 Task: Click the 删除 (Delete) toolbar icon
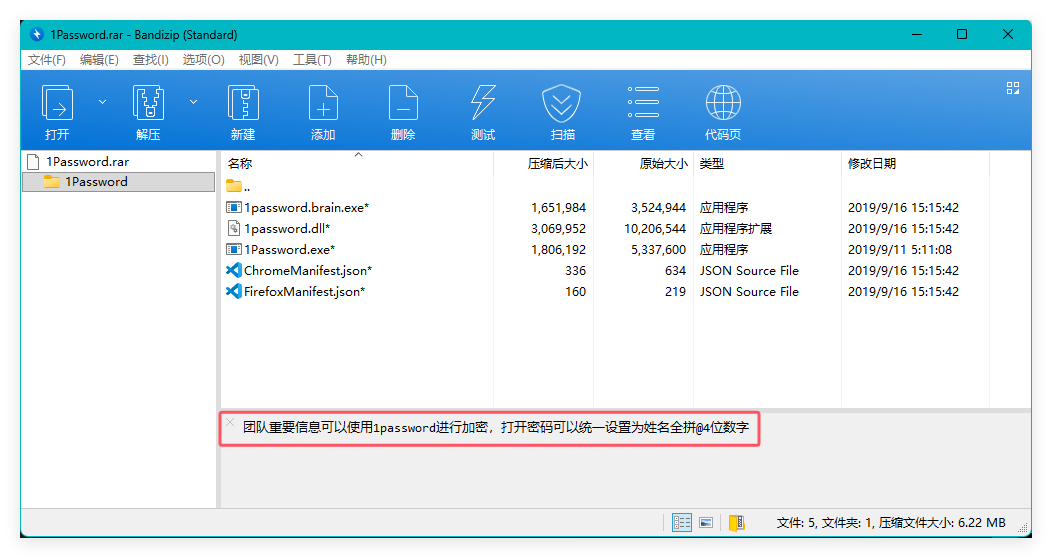point(403,103)
